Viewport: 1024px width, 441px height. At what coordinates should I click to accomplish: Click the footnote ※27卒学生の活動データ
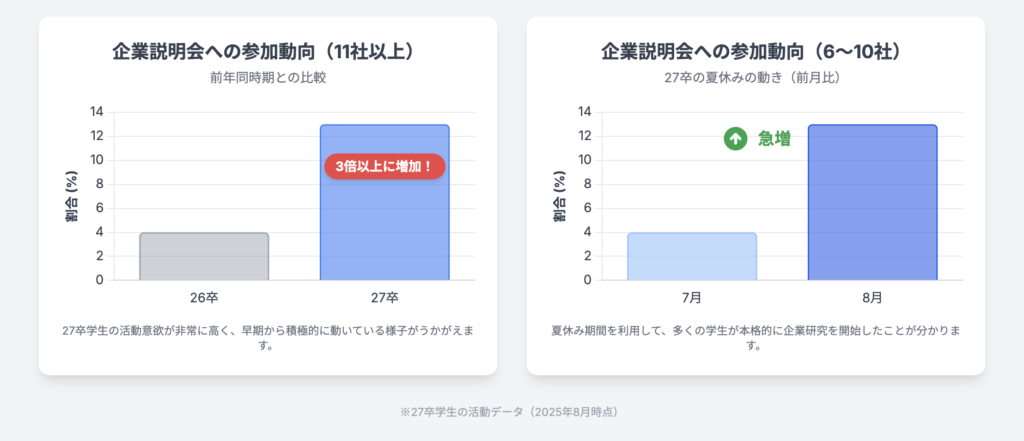click(512, 411)
